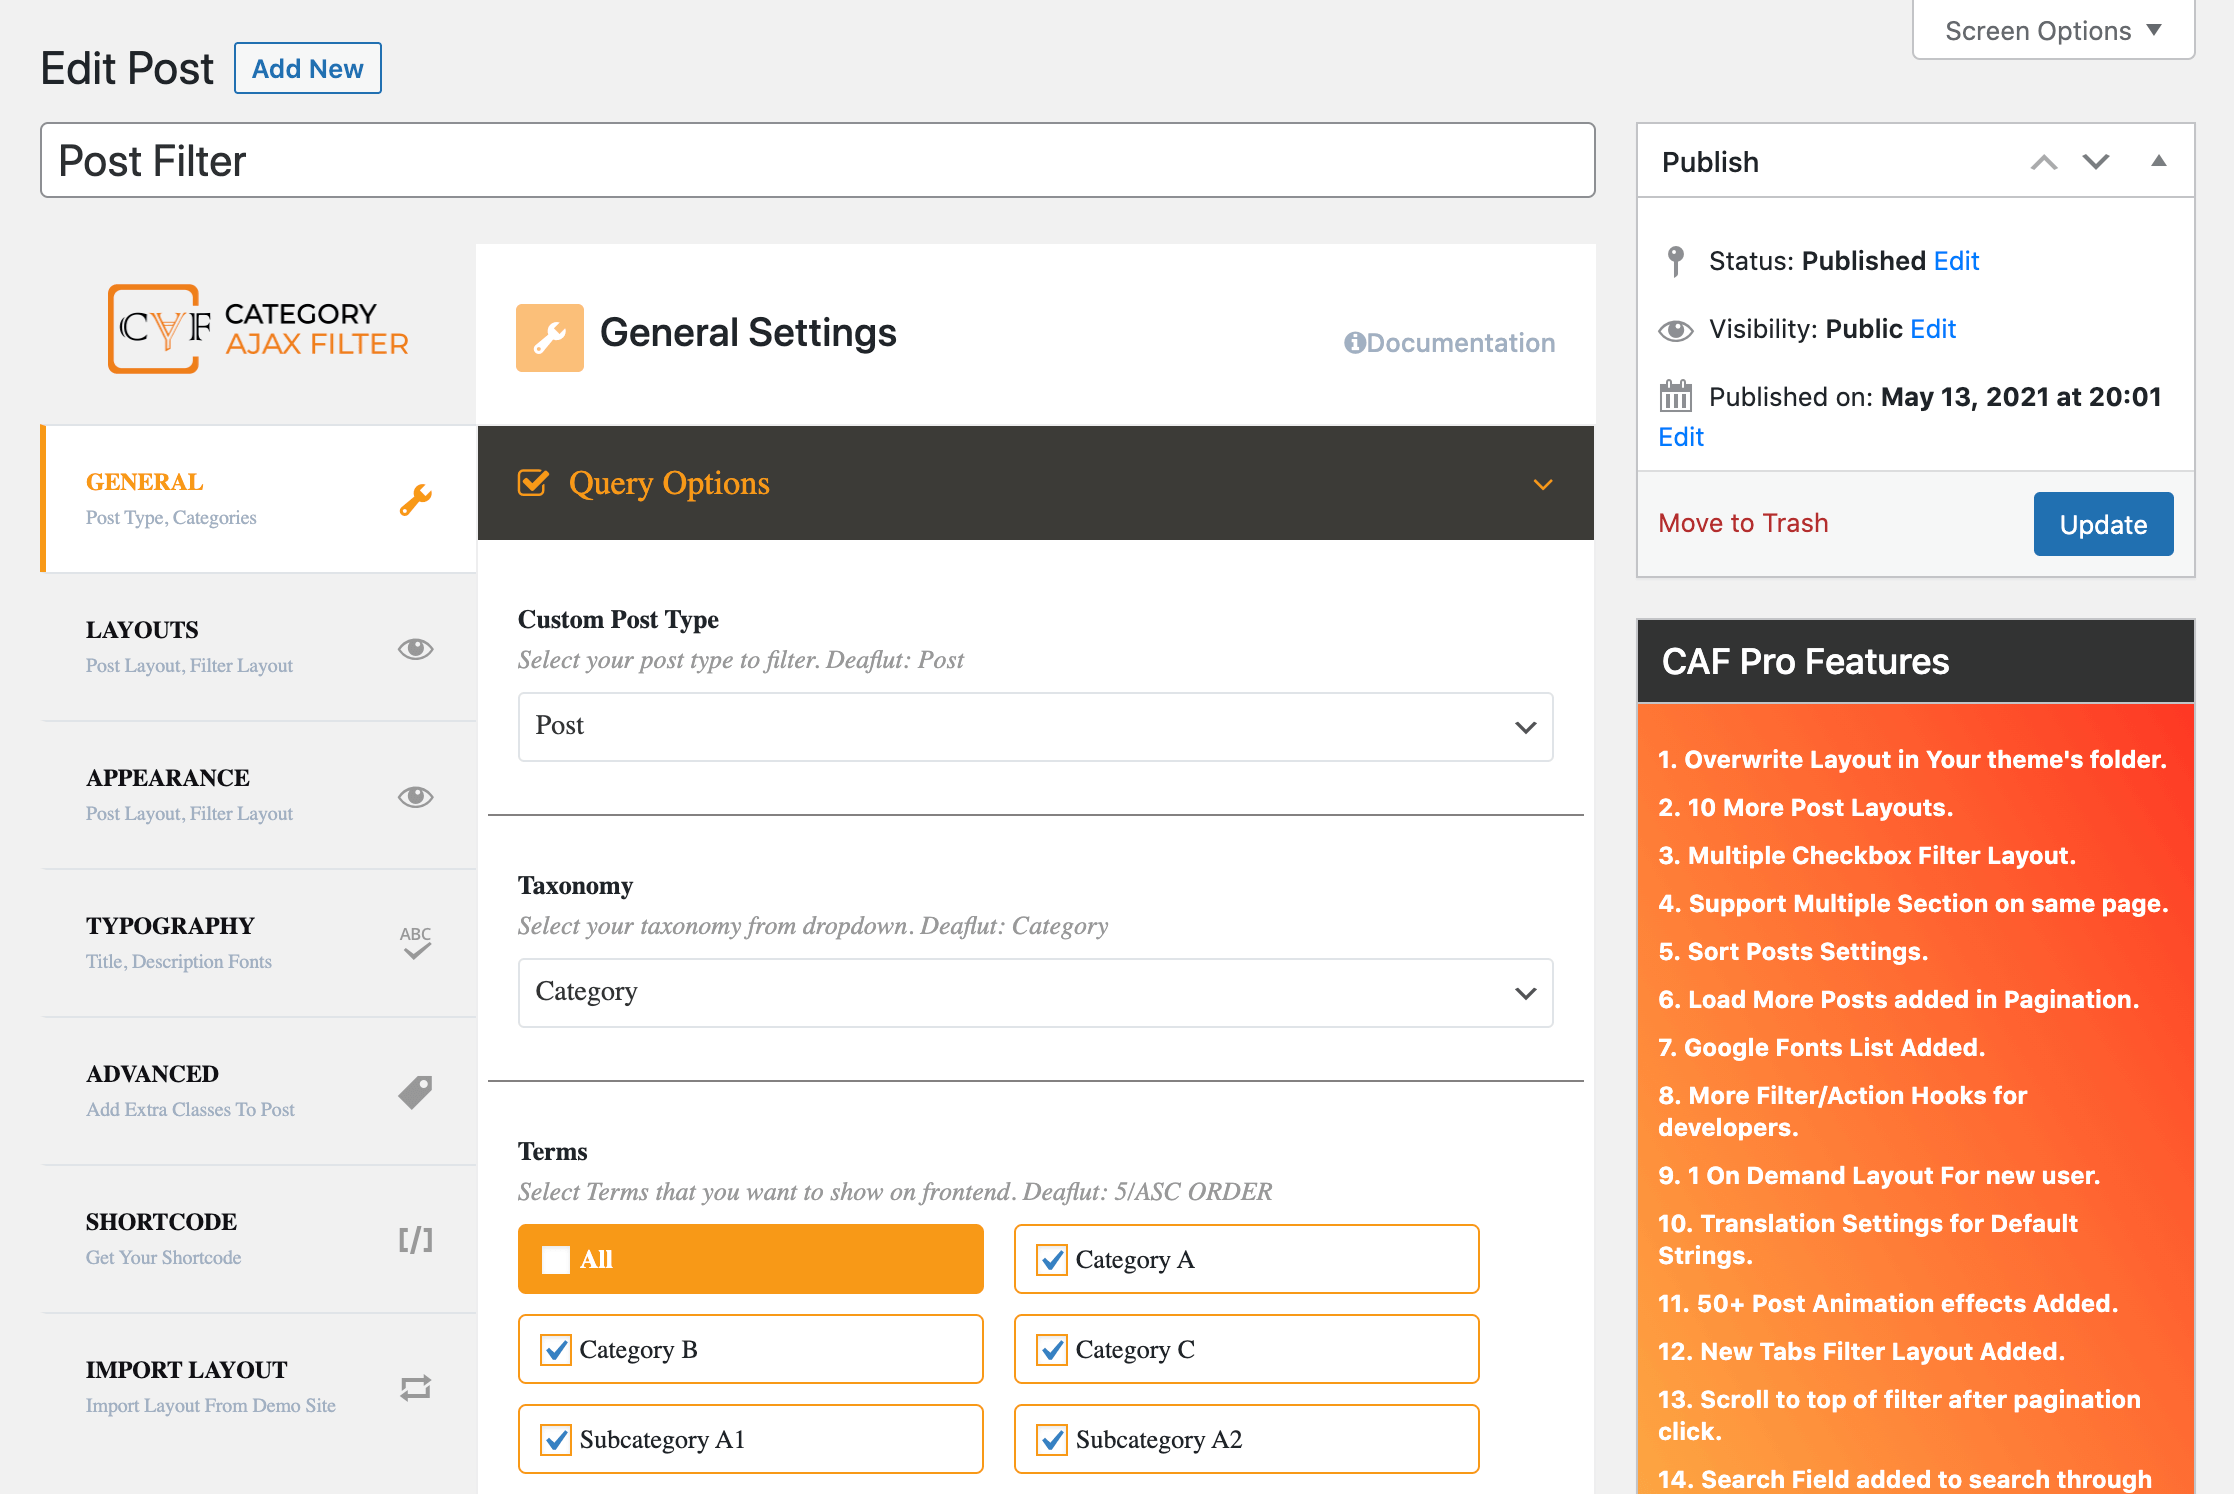Uncheck the Subcategory A2 checkbox
The width and height of the screenshot is (2234, 1494).
pyautogui.click(x=1052, y=1439)
